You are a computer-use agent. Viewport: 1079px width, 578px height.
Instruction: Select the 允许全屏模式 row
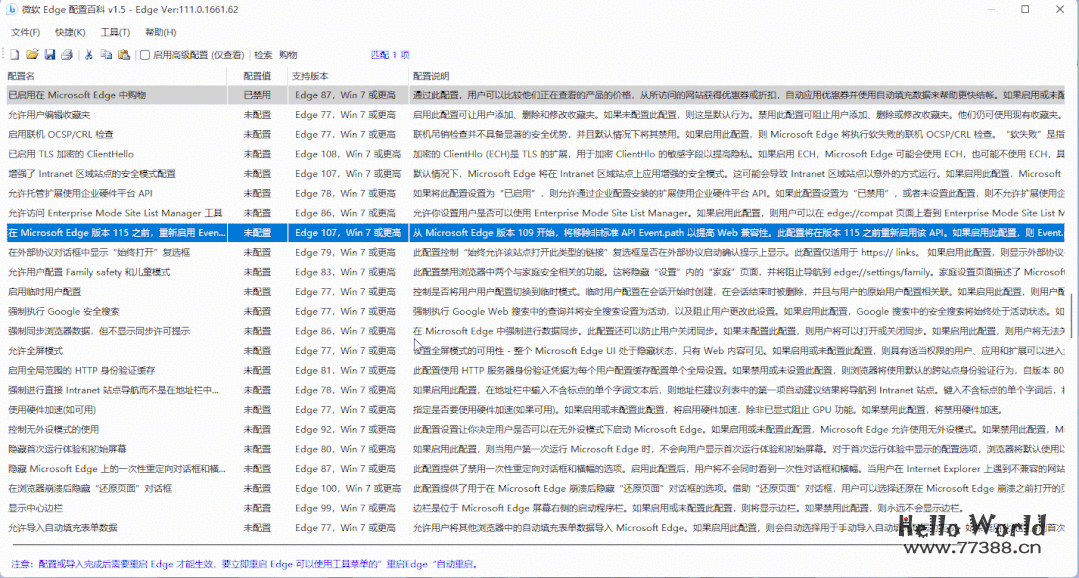36,351
